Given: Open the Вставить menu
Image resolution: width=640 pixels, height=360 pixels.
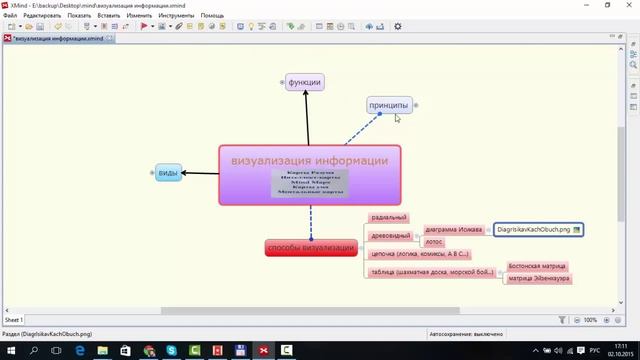Looking at the screenshot, I should pyautogui.click(x=109, y=16).
